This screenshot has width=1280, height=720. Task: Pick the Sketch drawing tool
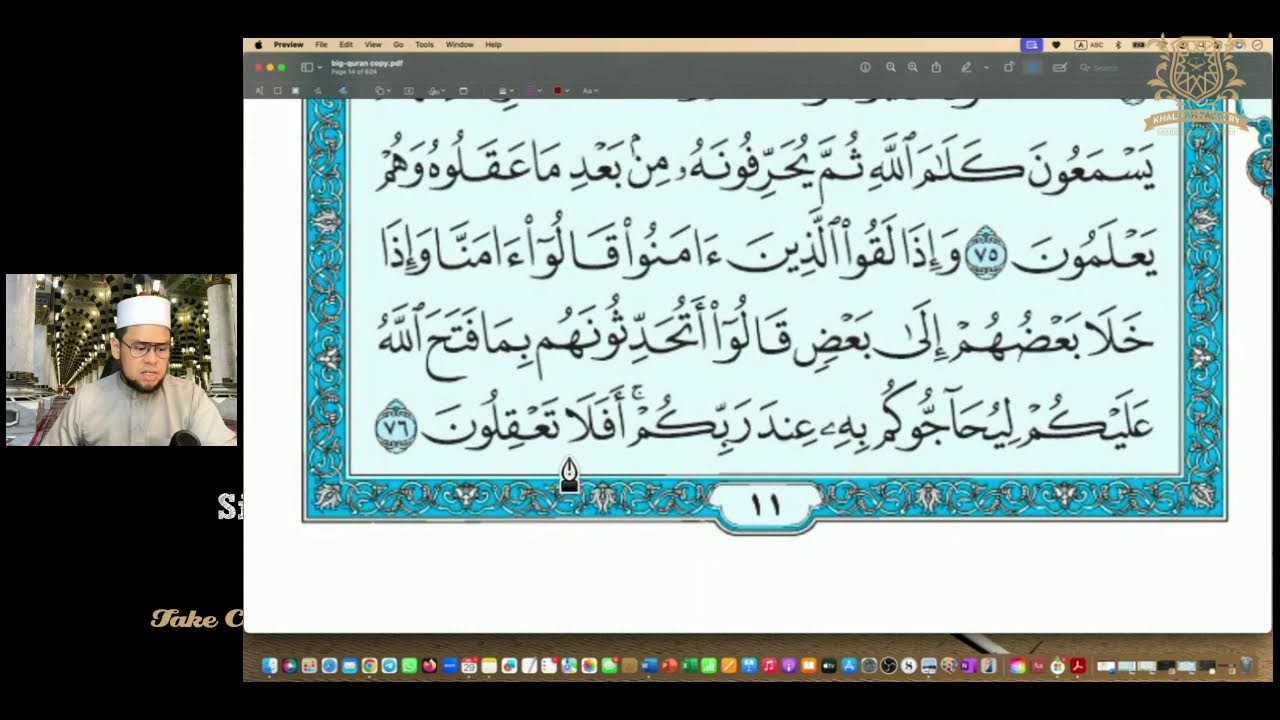319,91
